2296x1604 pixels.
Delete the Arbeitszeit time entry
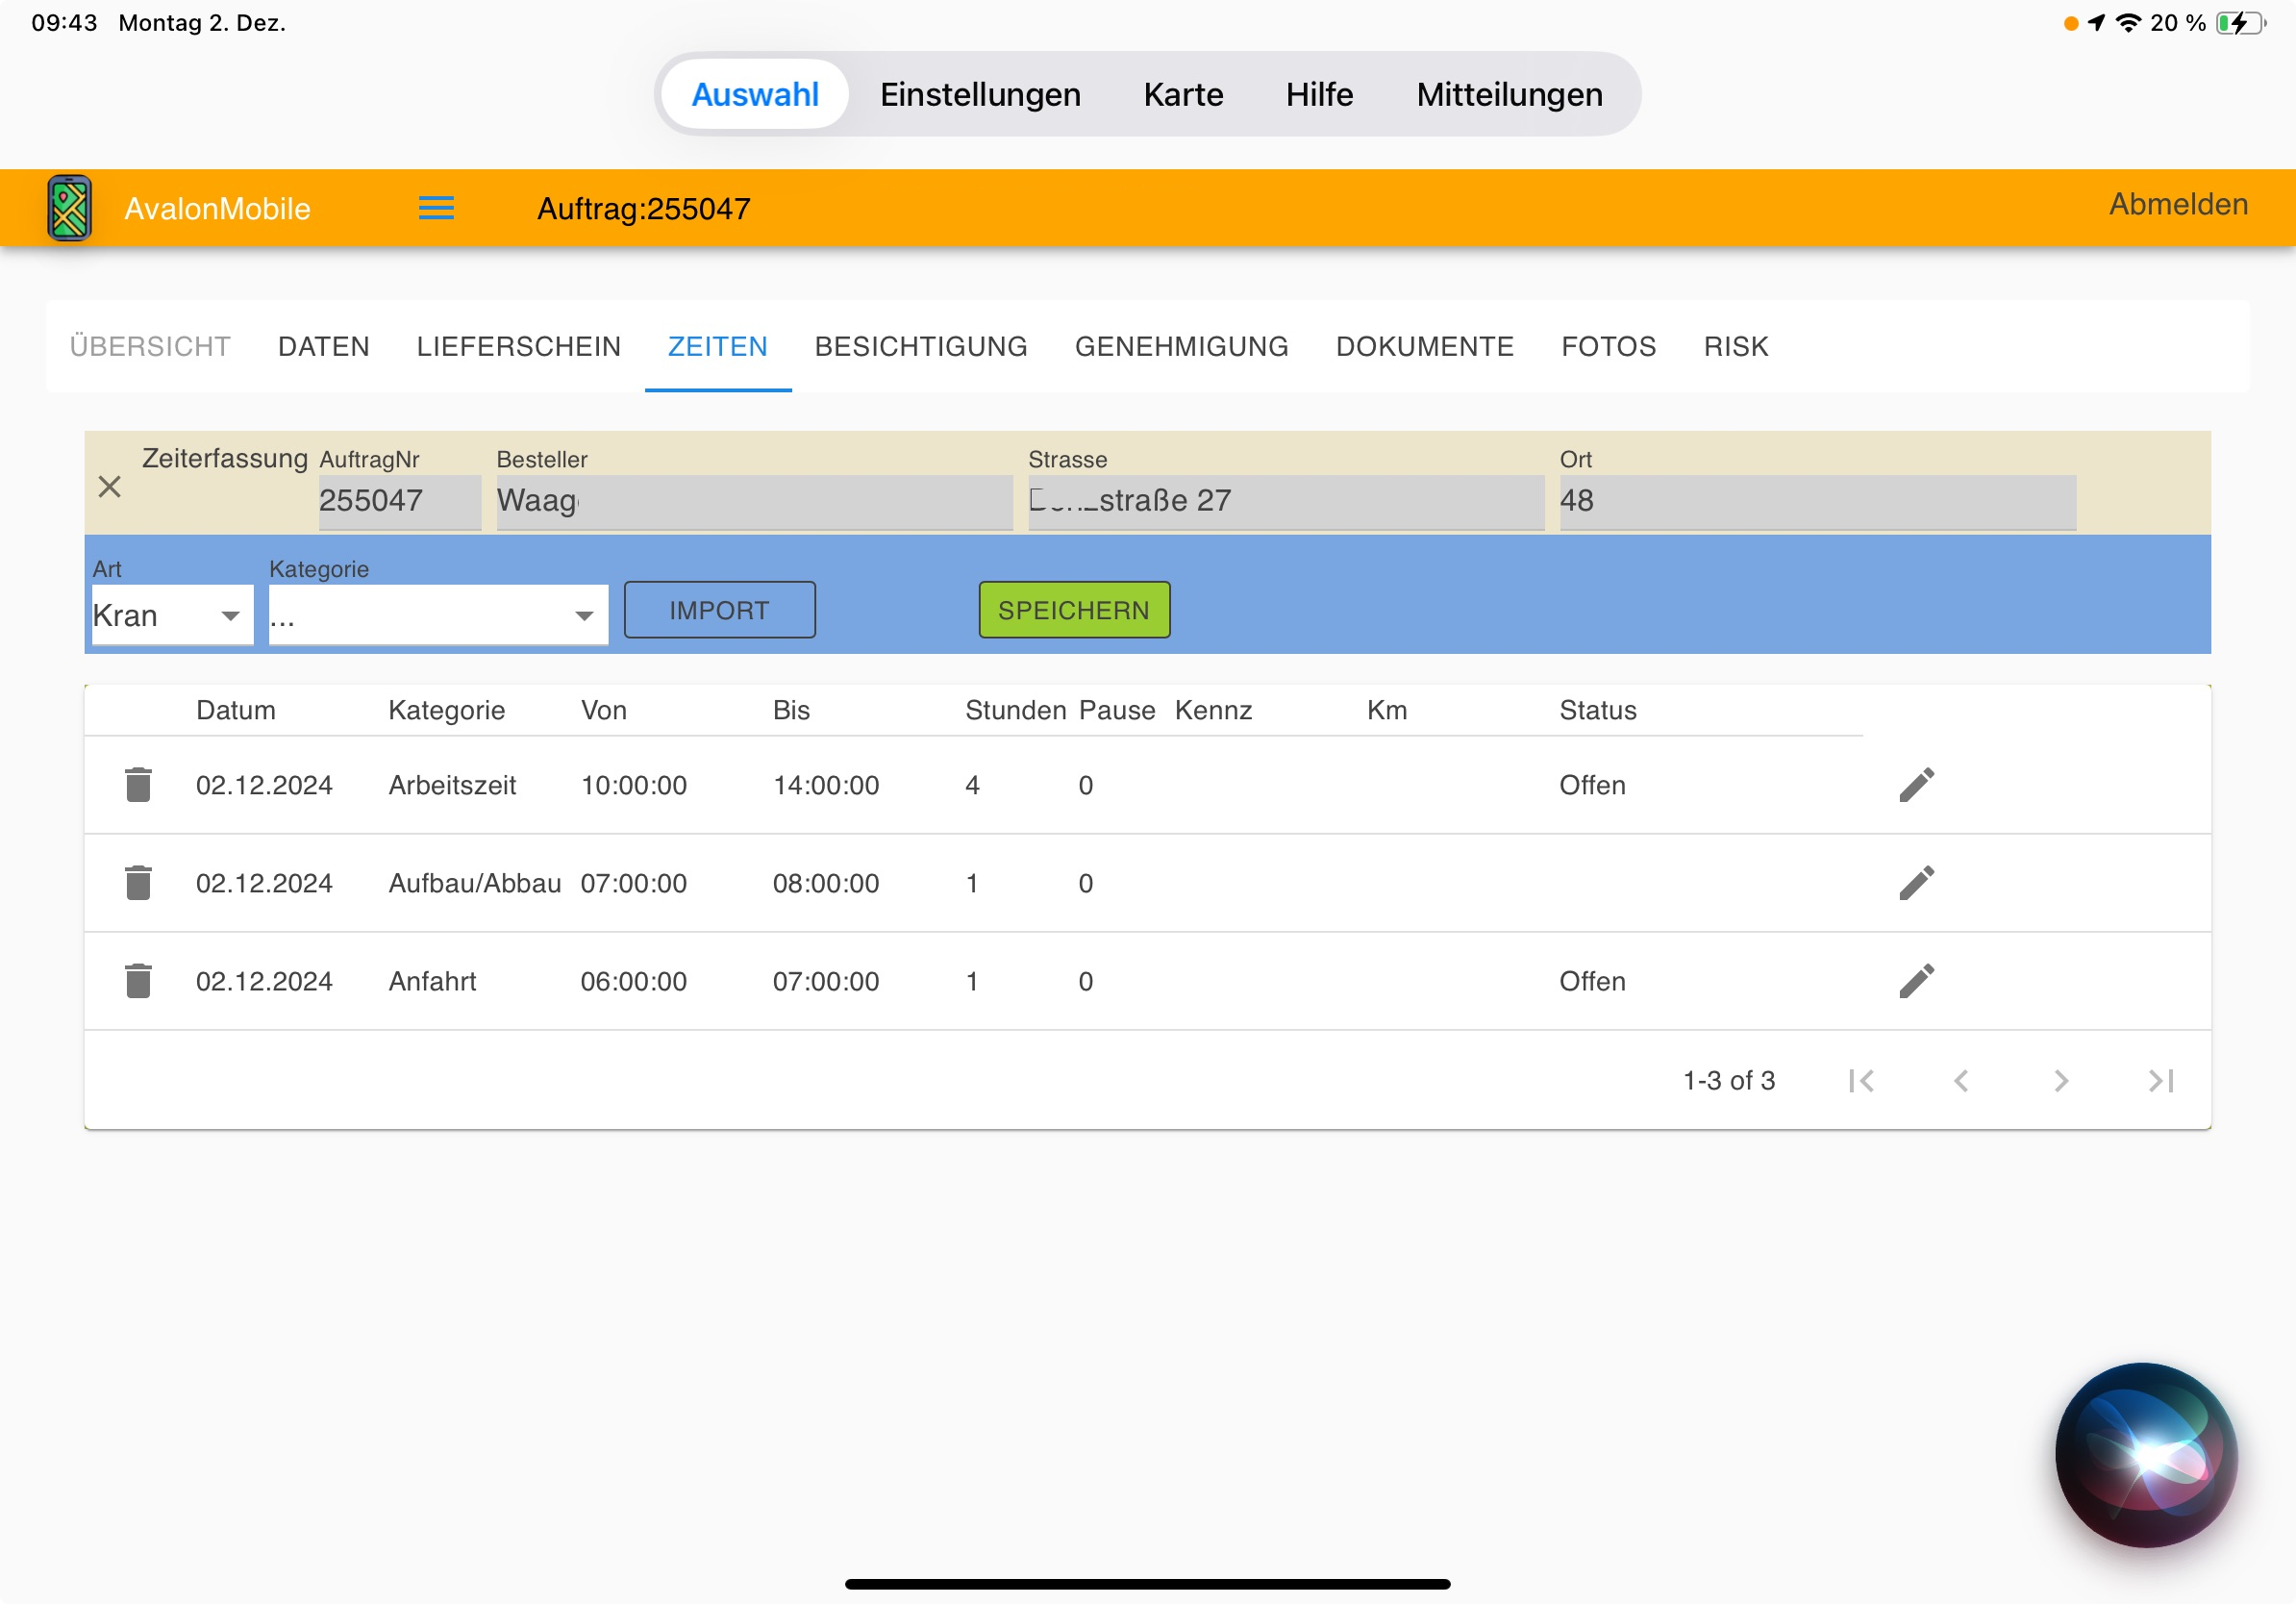click(x=138, y=785)
